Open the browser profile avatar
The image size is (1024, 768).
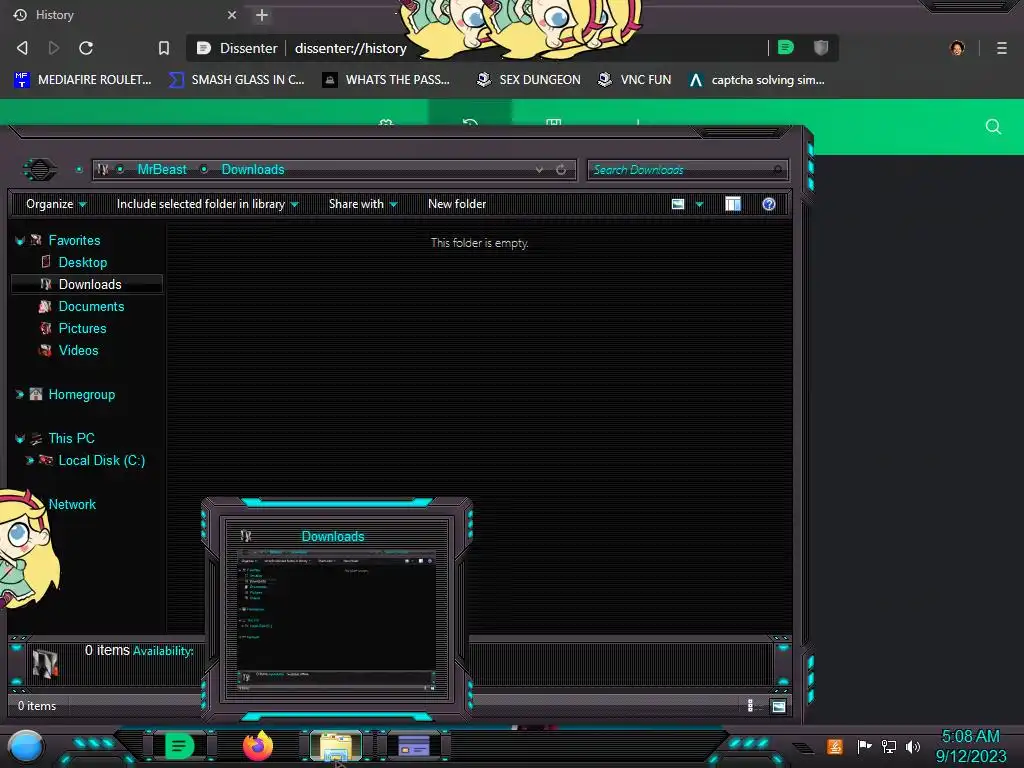click(957, 48)
